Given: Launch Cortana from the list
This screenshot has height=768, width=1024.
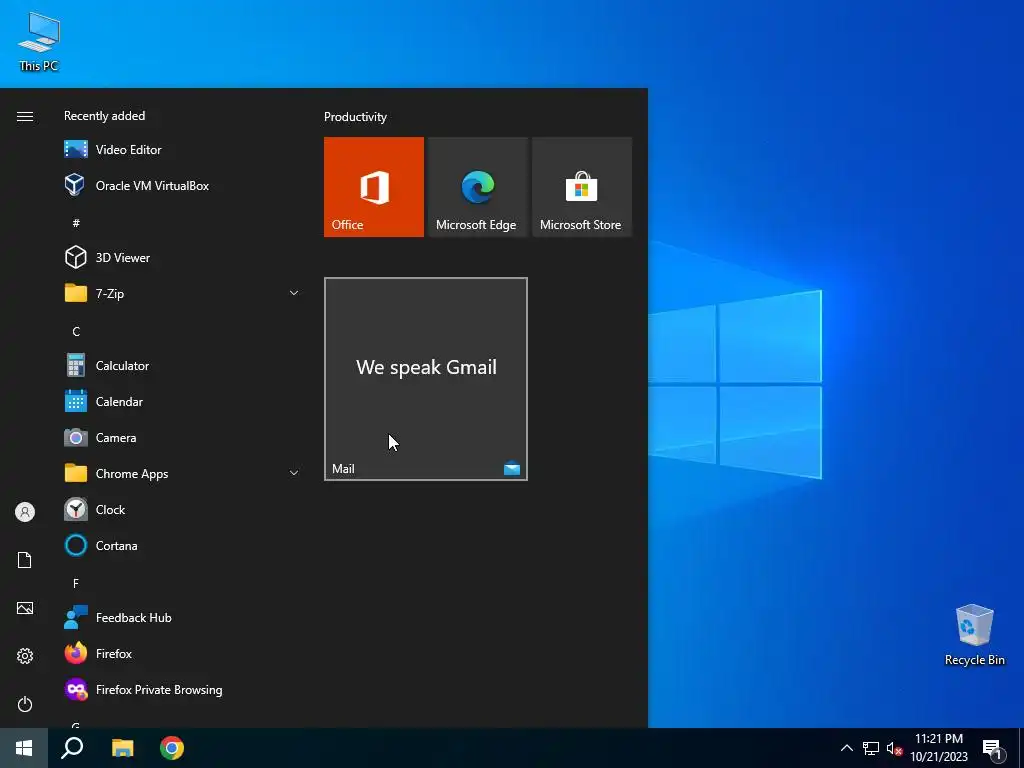Looking at the screenshot, I should (182, 545).
